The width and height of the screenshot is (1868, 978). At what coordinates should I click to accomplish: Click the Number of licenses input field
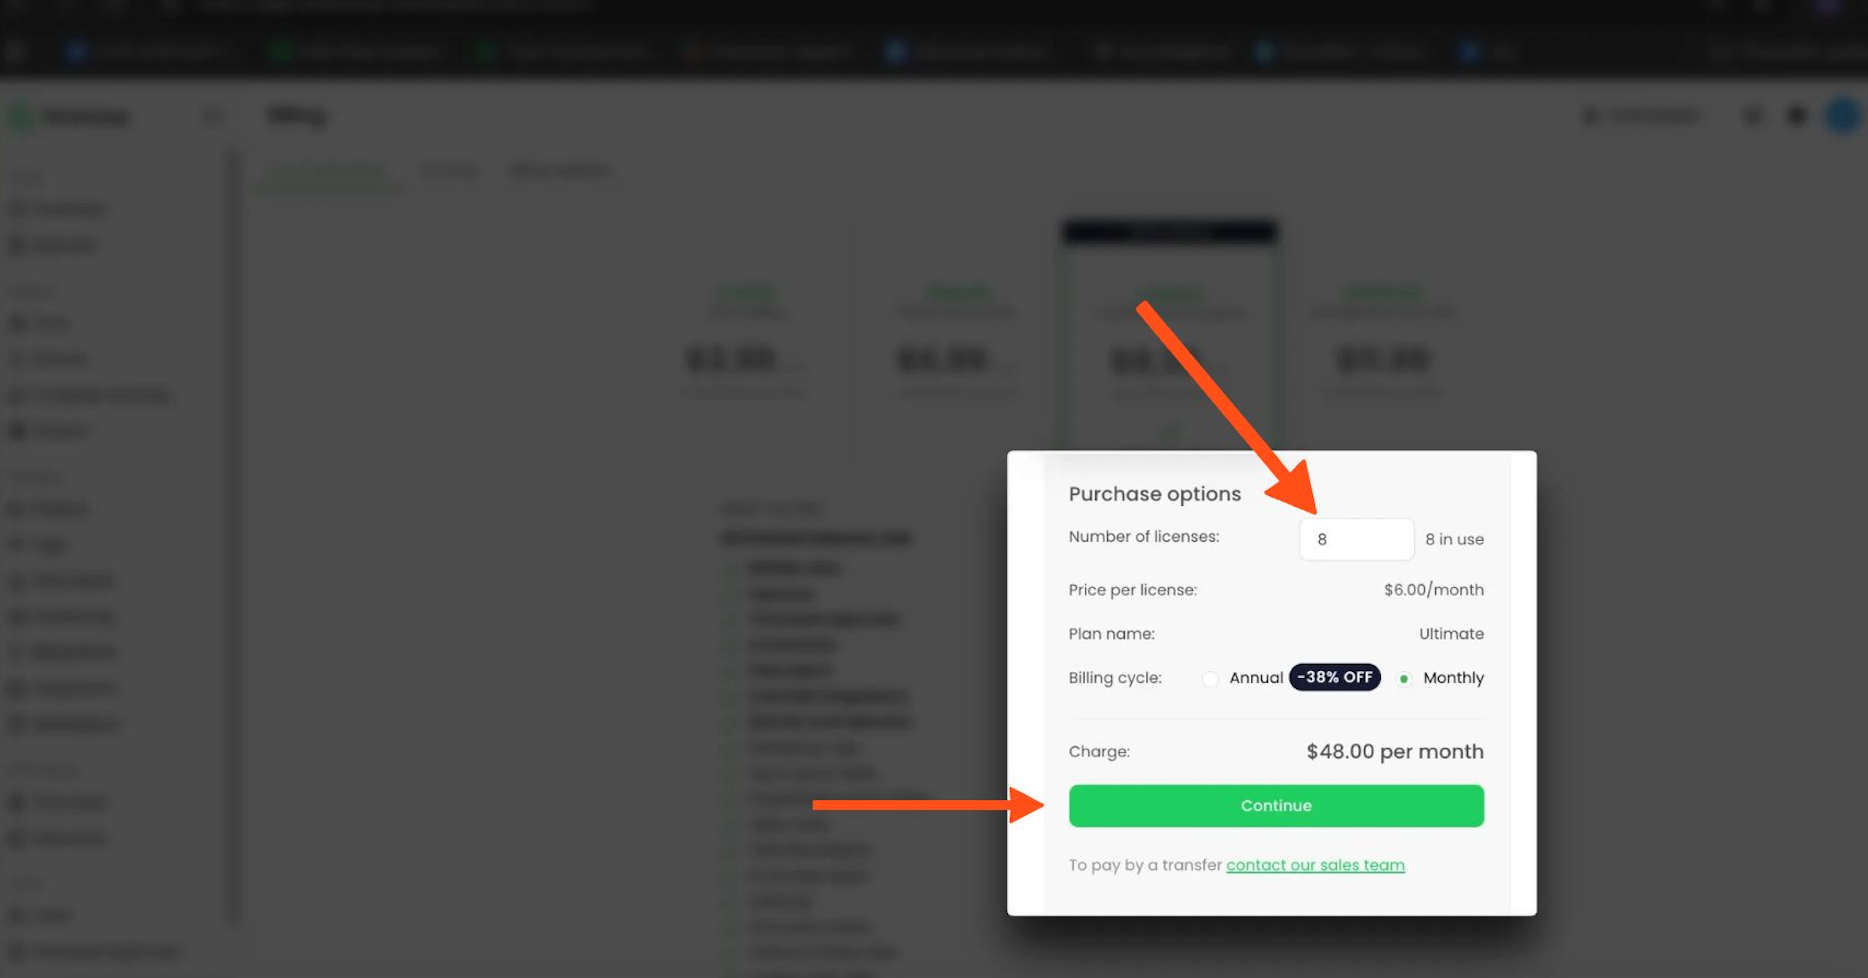(1356, 539)
